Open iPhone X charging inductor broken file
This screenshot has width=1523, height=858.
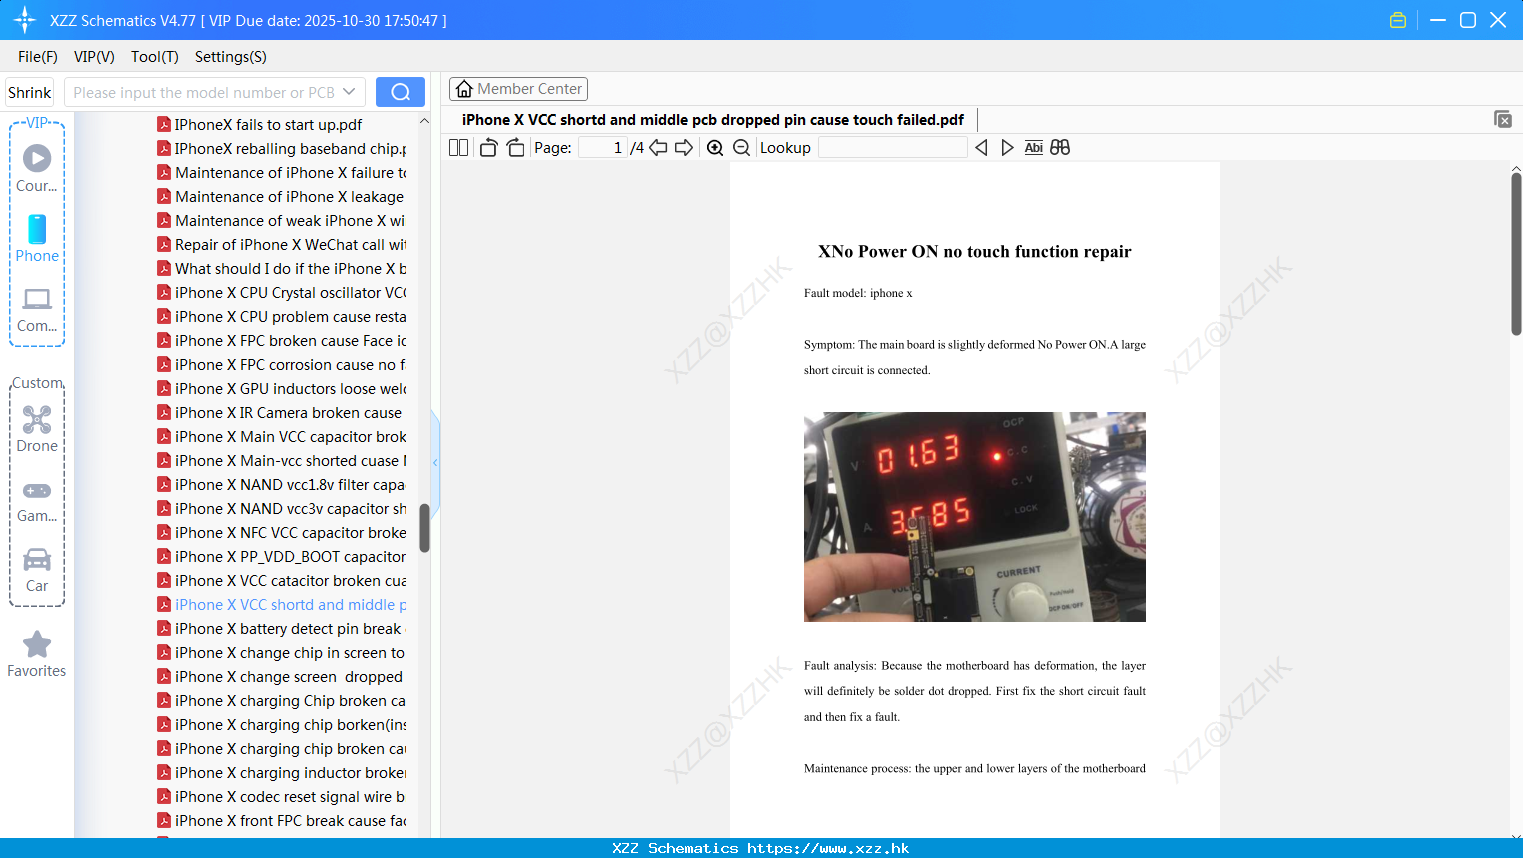[x=282, y=773]
